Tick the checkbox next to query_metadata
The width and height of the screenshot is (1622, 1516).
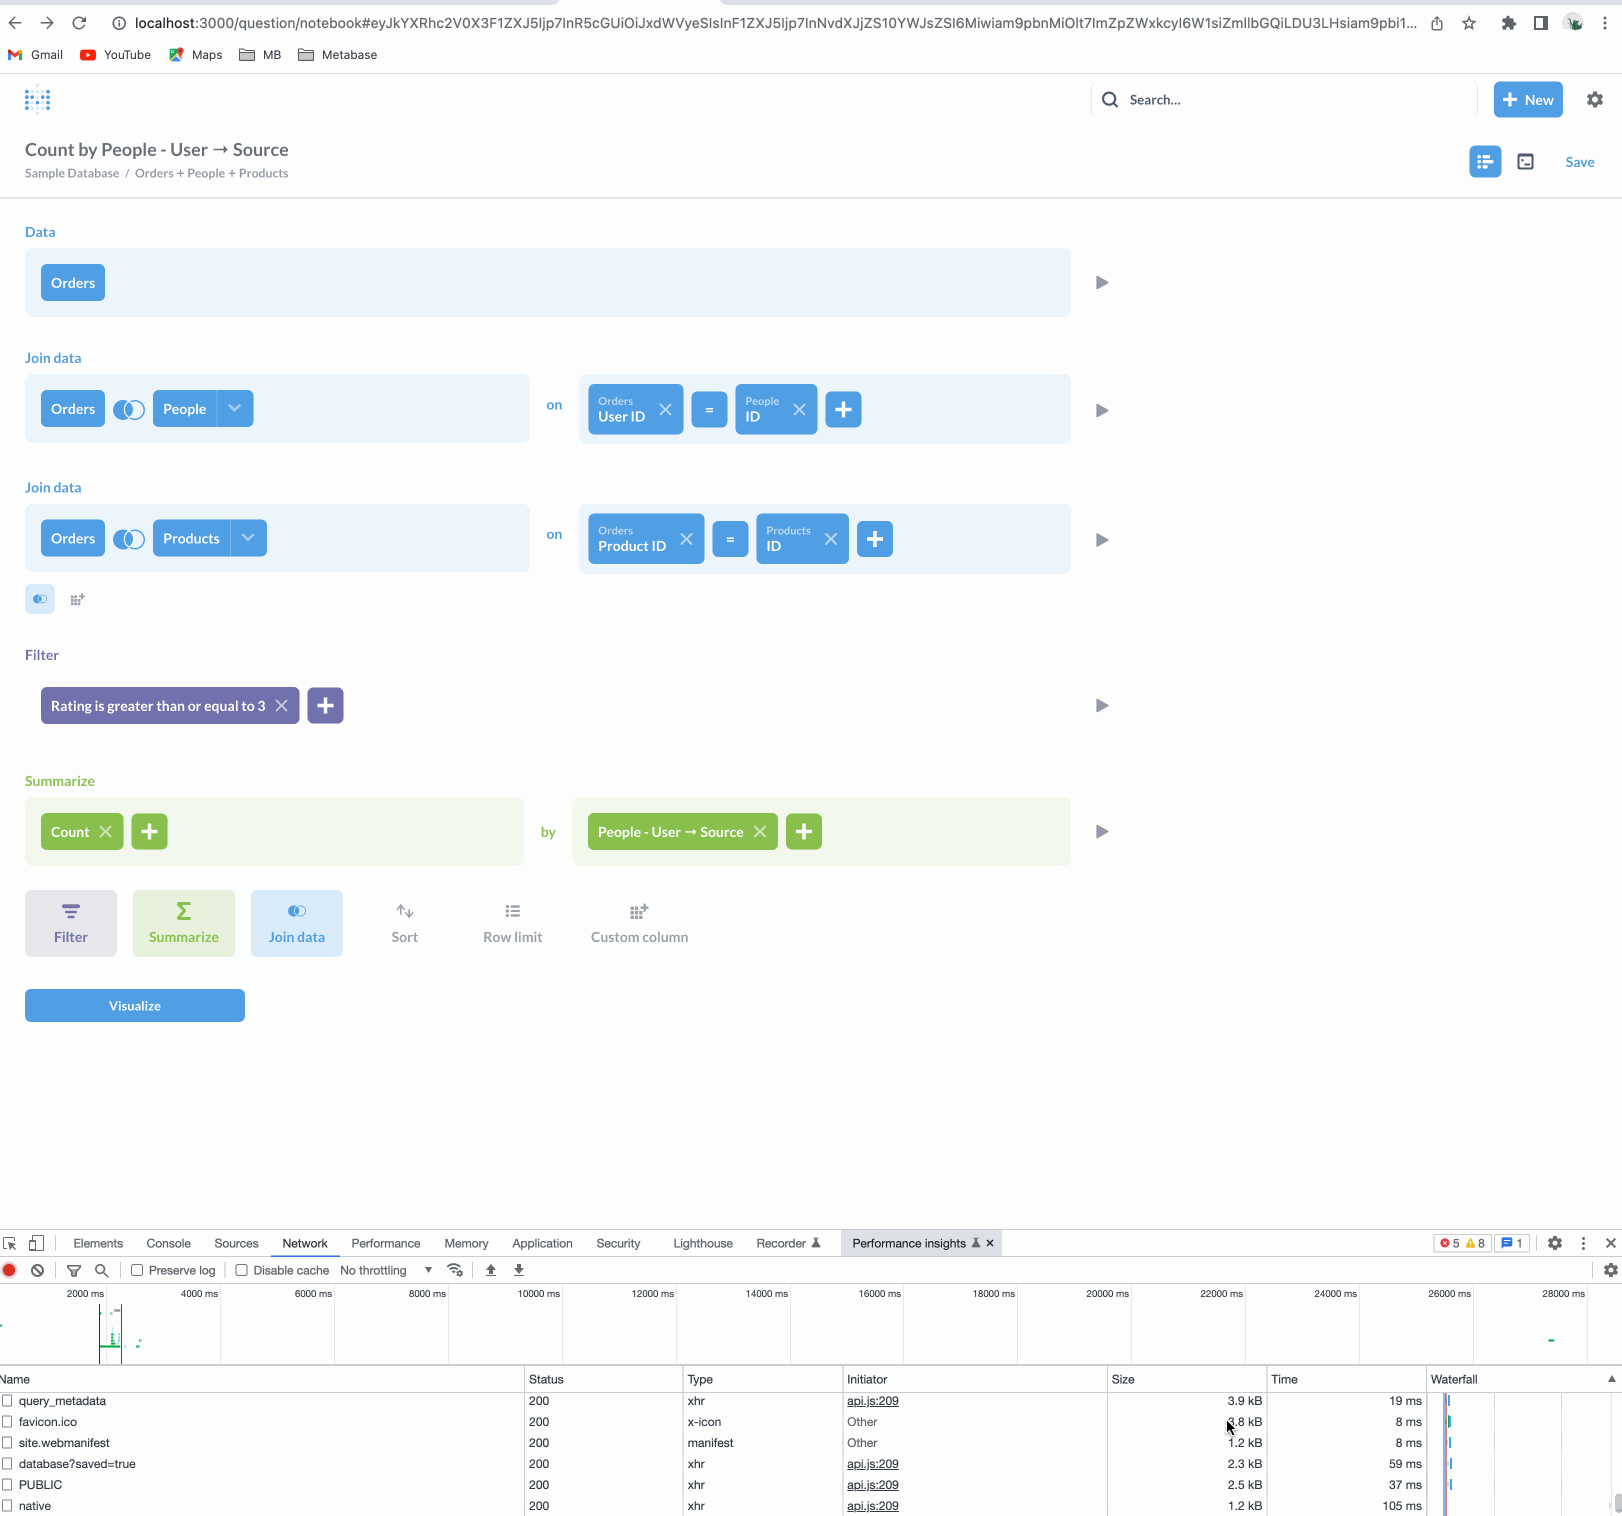8,1401
